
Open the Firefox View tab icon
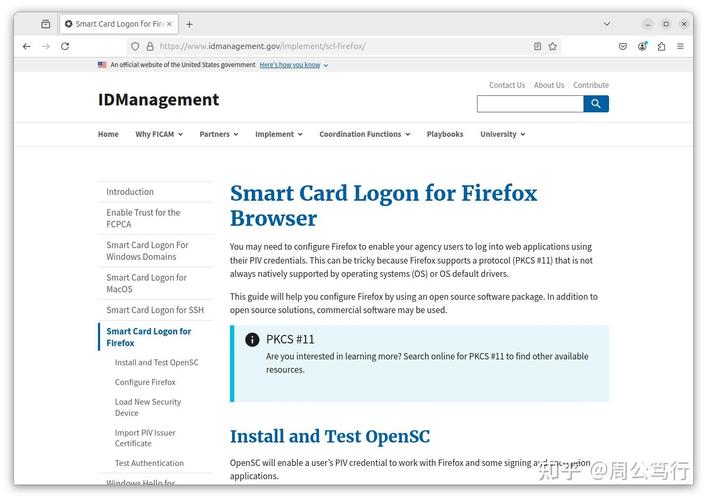click(x=46, y=24)
